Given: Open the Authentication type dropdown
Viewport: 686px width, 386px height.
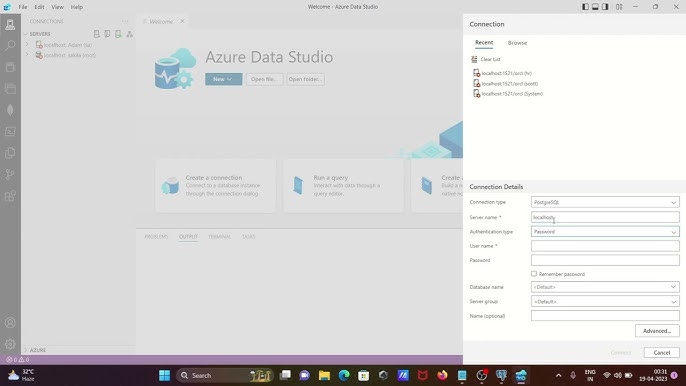Looking at the screenshot, I should point(605,232).
